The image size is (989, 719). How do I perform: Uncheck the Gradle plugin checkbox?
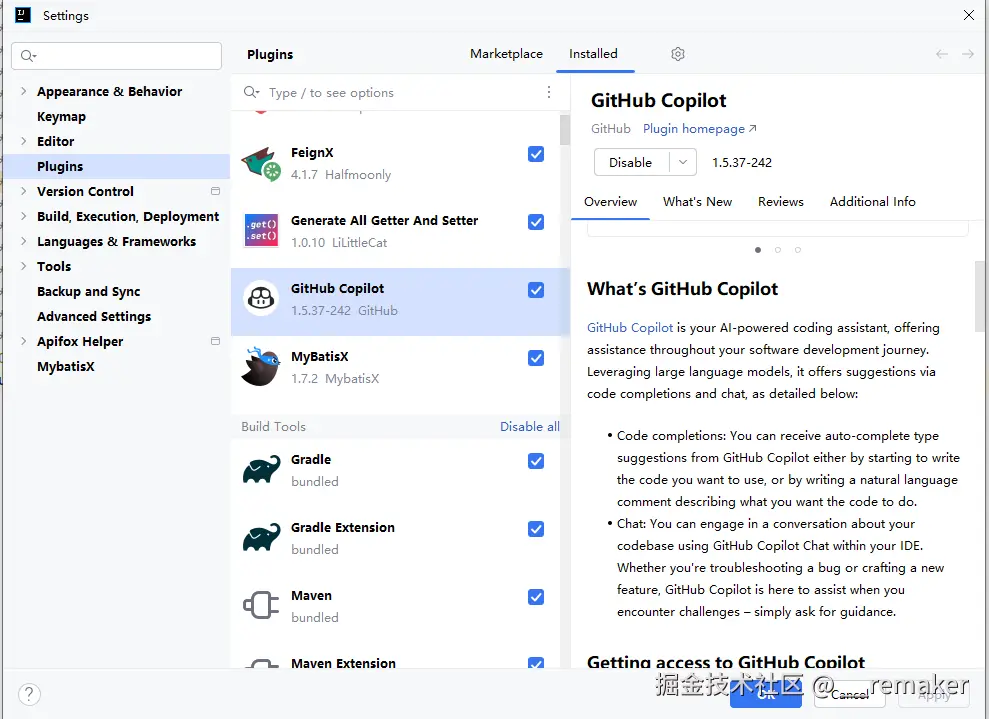click(x=536, y=461)
